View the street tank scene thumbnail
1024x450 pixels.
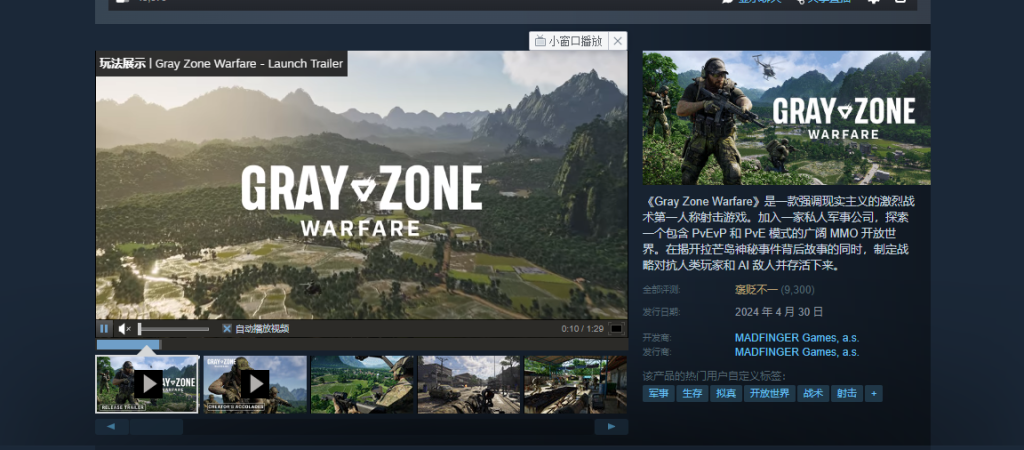click(469, 384)
